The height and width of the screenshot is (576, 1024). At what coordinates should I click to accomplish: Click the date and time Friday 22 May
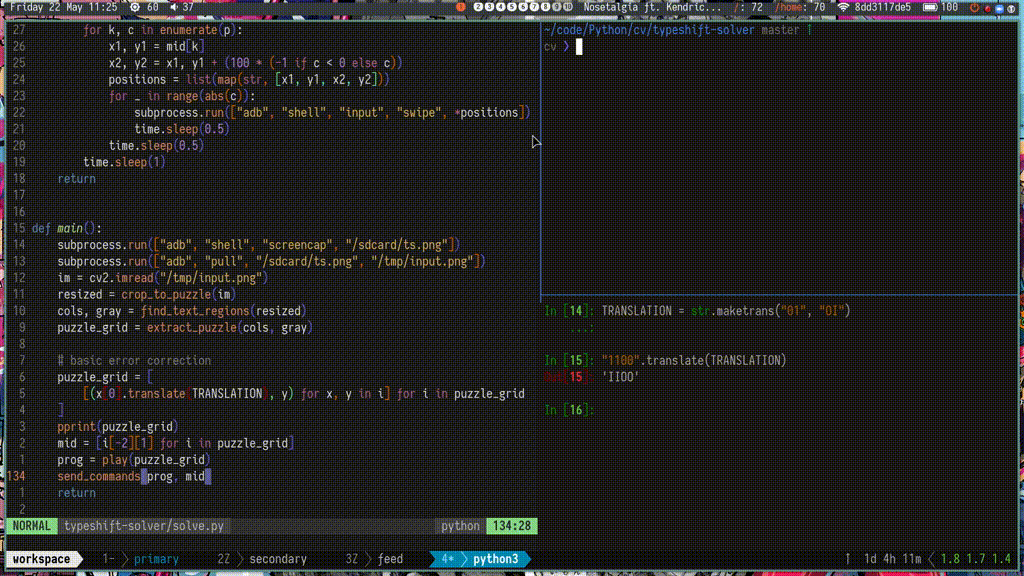64,7
